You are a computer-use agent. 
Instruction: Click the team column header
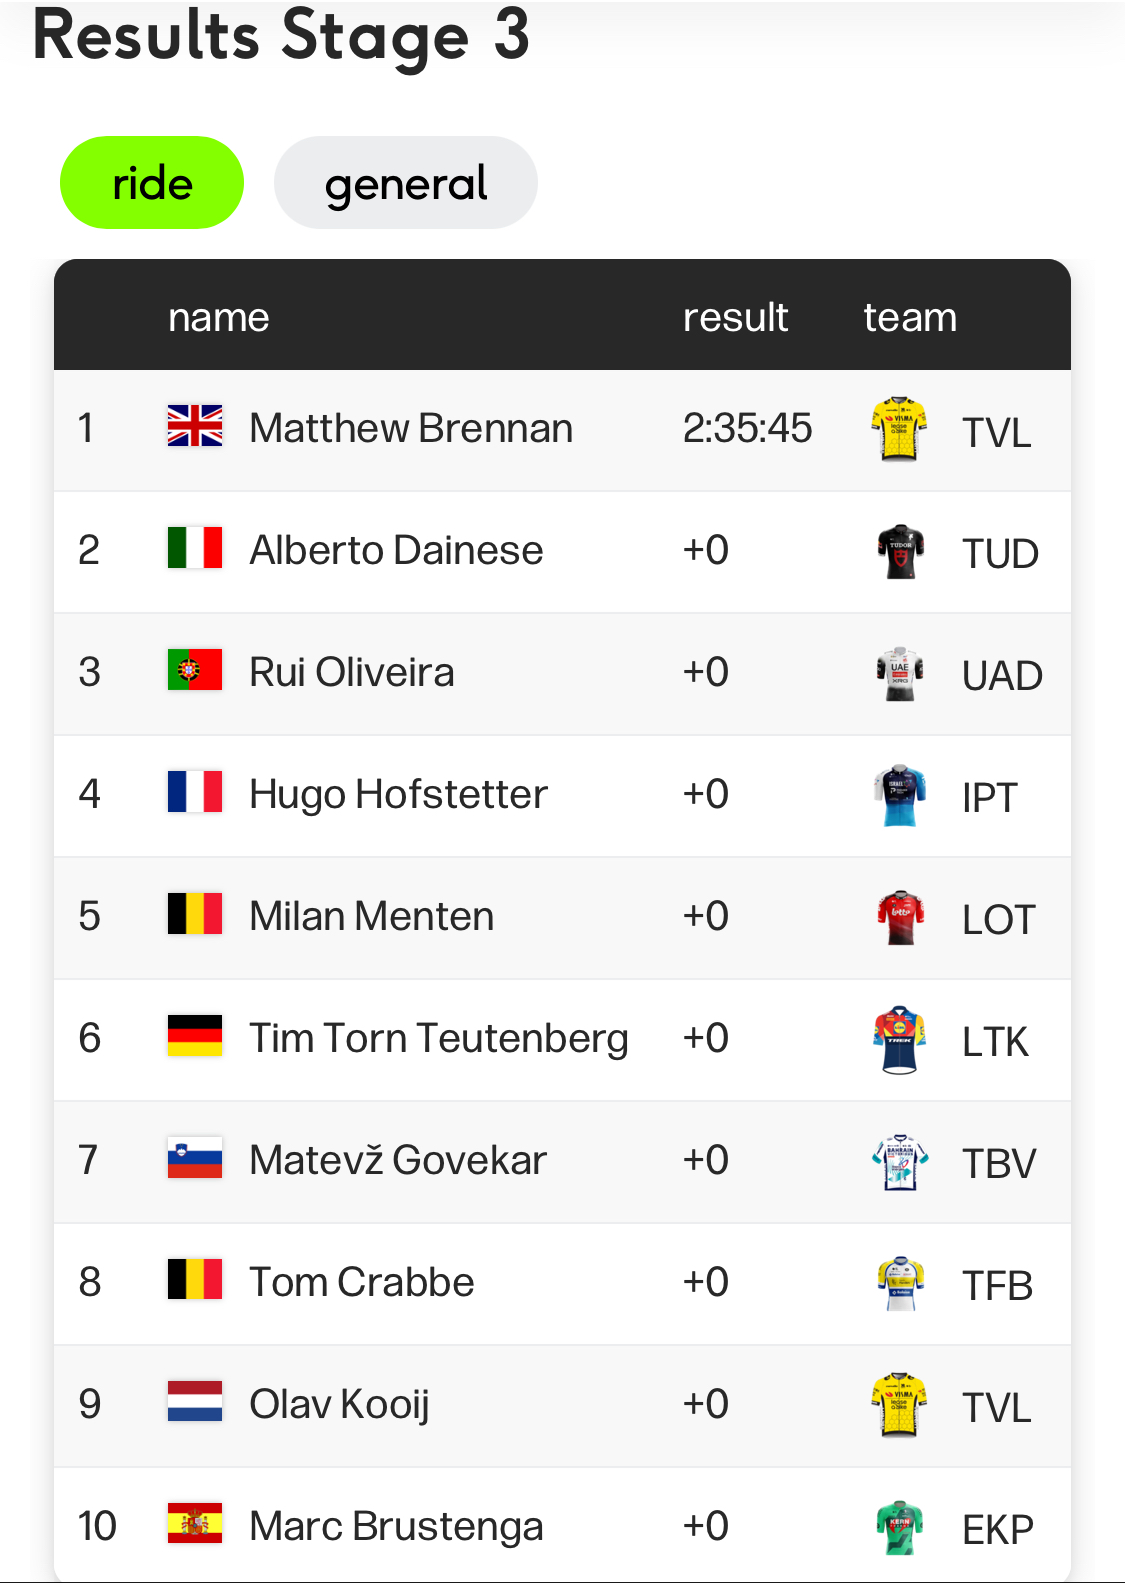pyautogui.click(x=910, y=317)
